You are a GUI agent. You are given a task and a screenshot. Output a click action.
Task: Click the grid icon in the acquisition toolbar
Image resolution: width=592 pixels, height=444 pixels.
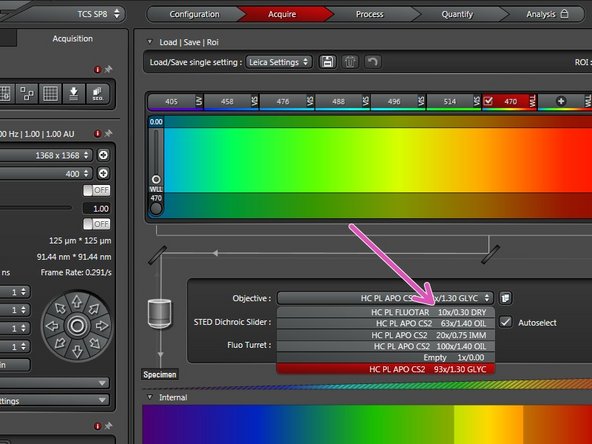50,93
